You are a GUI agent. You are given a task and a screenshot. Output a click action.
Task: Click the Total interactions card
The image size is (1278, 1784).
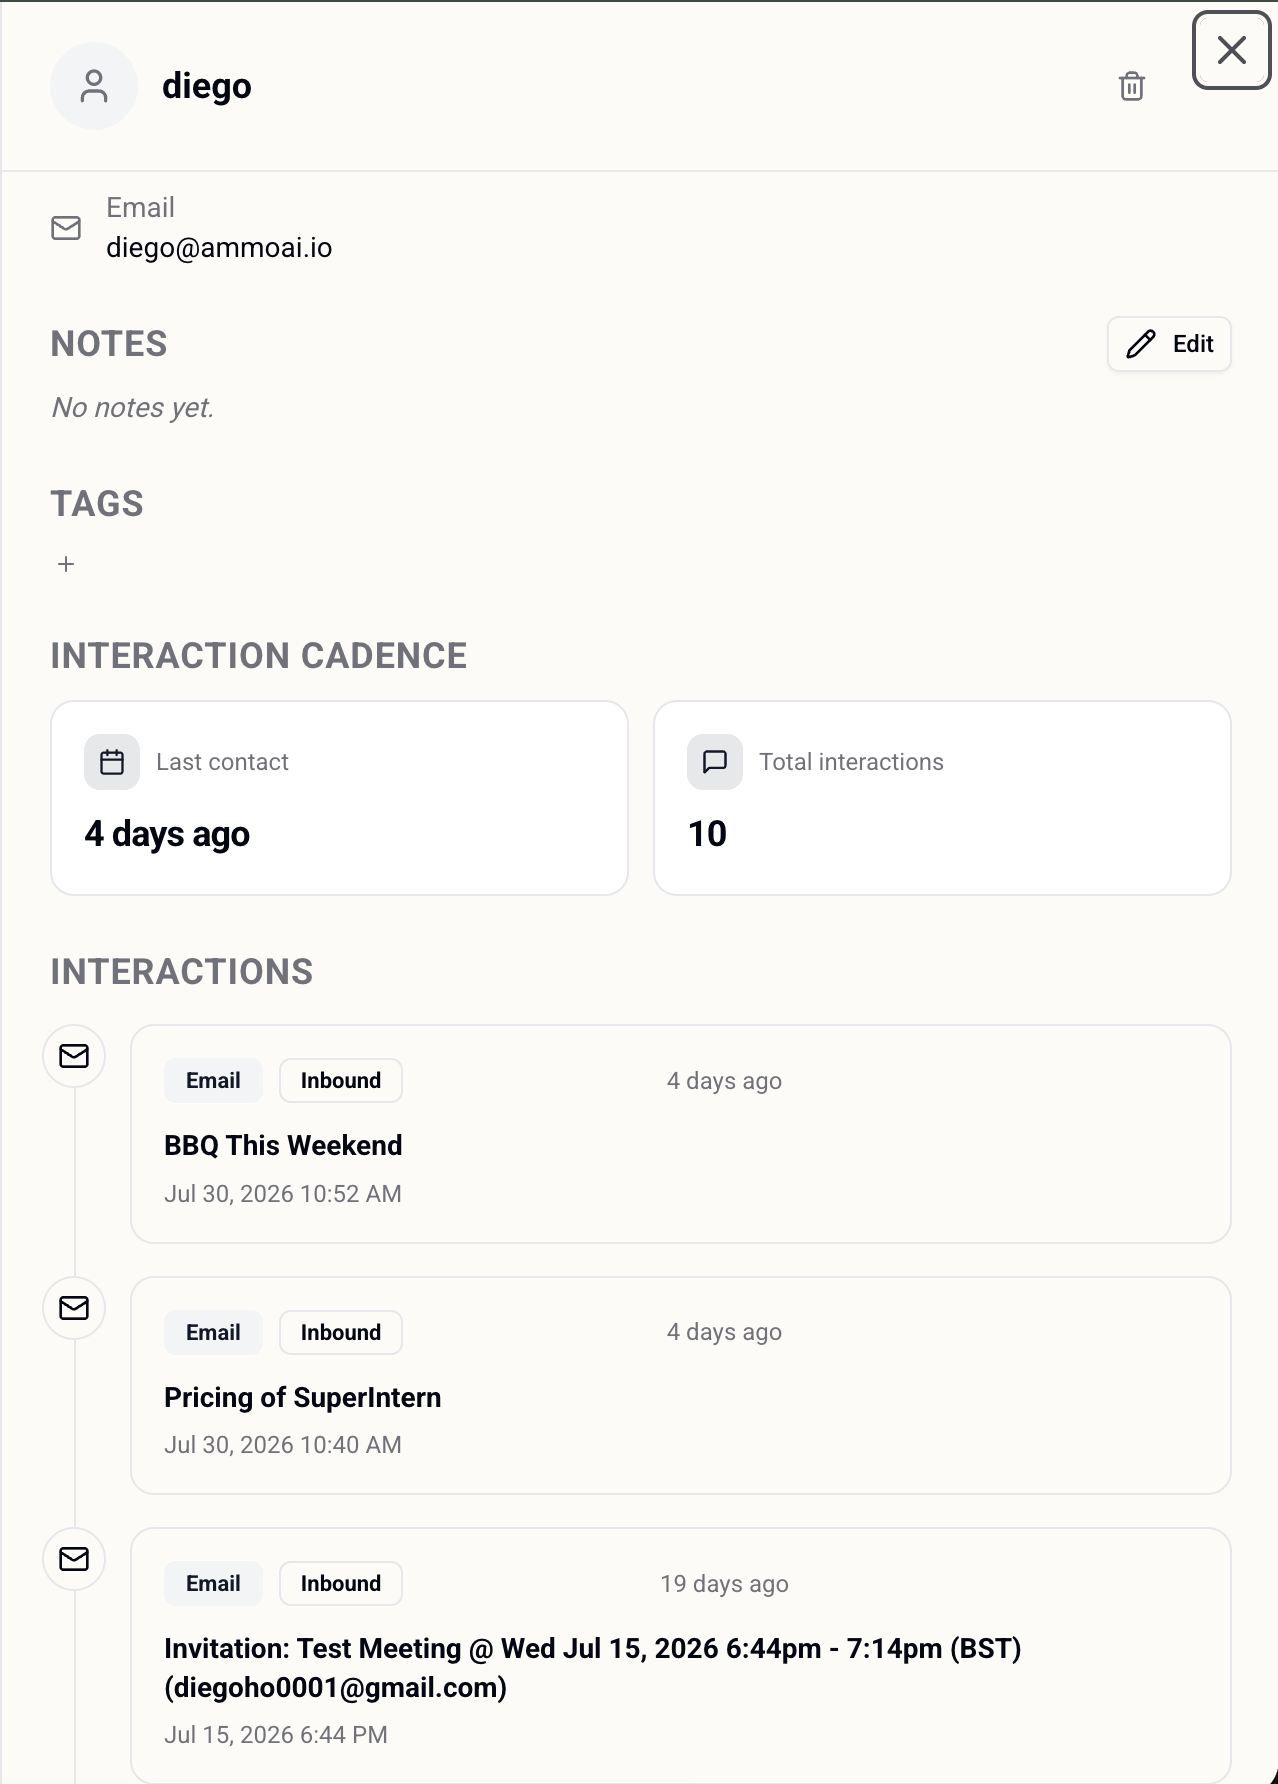click(x=942, y=798)
